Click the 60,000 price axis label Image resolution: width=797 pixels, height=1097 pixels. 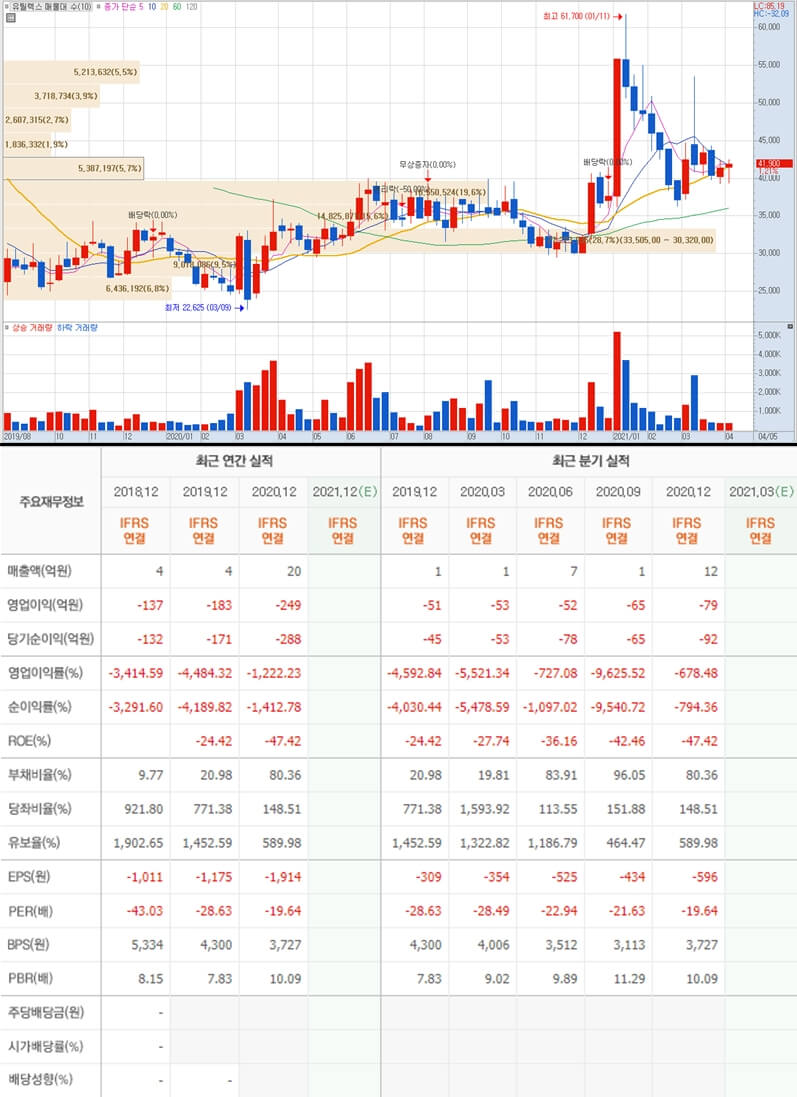[768, 27]
